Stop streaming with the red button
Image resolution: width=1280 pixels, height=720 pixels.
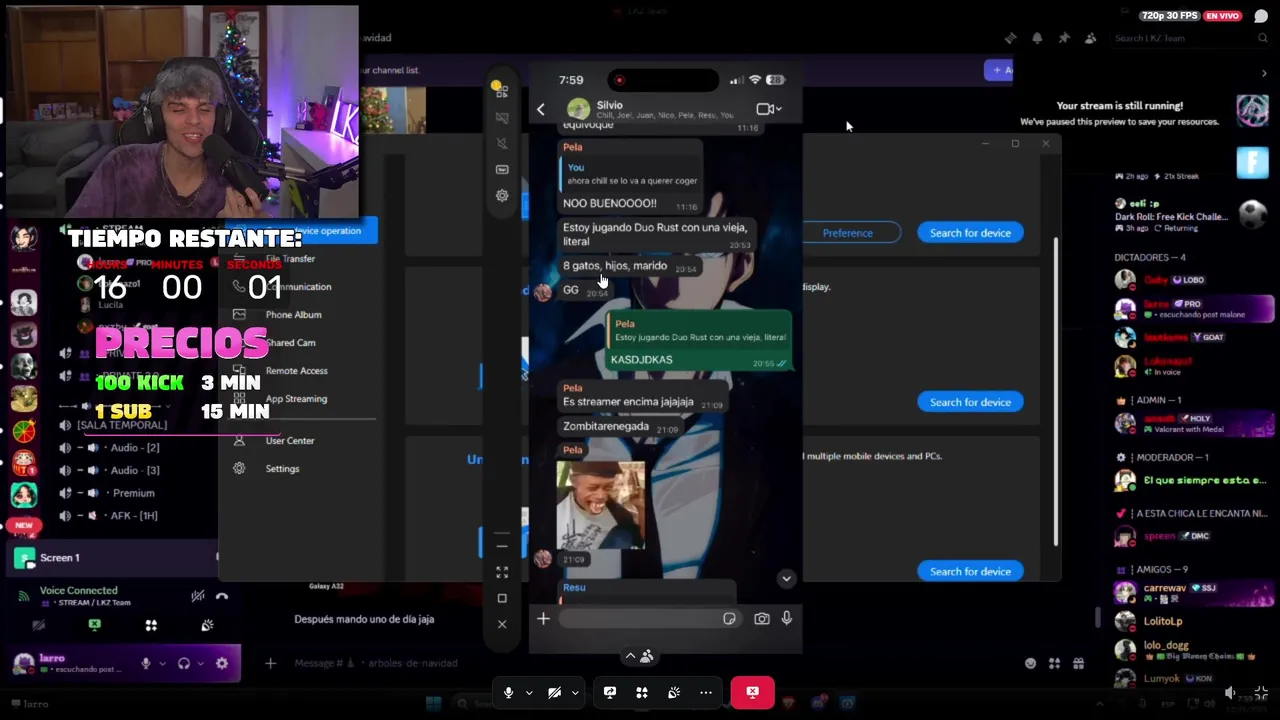pos(752,692)
